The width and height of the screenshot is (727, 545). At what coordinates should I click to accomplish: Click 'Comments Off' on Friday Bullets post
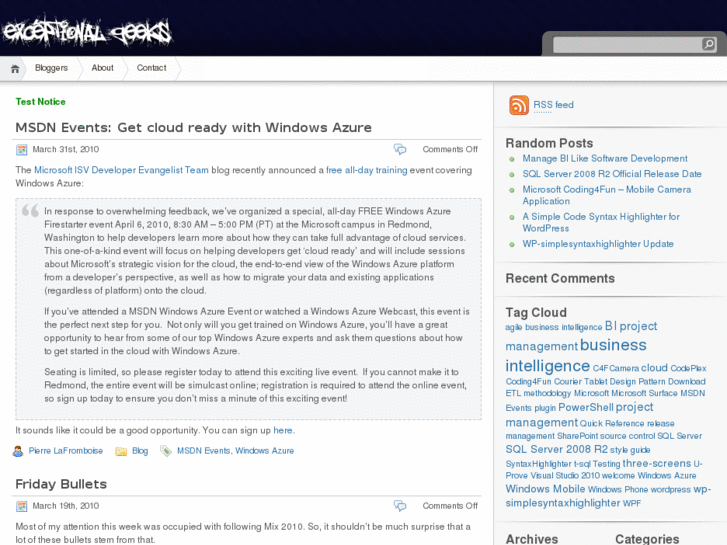pos(450,506)
